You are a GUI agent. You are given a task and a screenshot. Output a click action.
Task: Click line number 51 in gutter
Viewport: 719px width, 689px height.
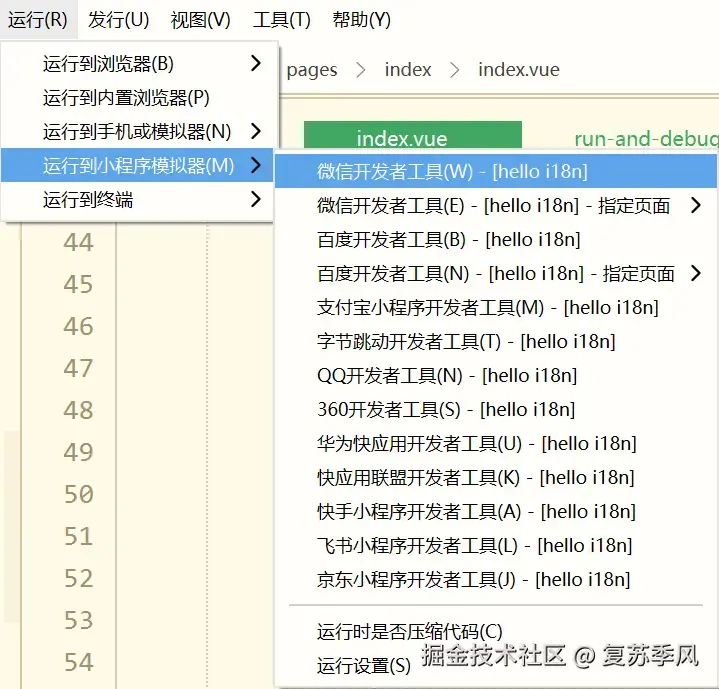coord(78,536)
